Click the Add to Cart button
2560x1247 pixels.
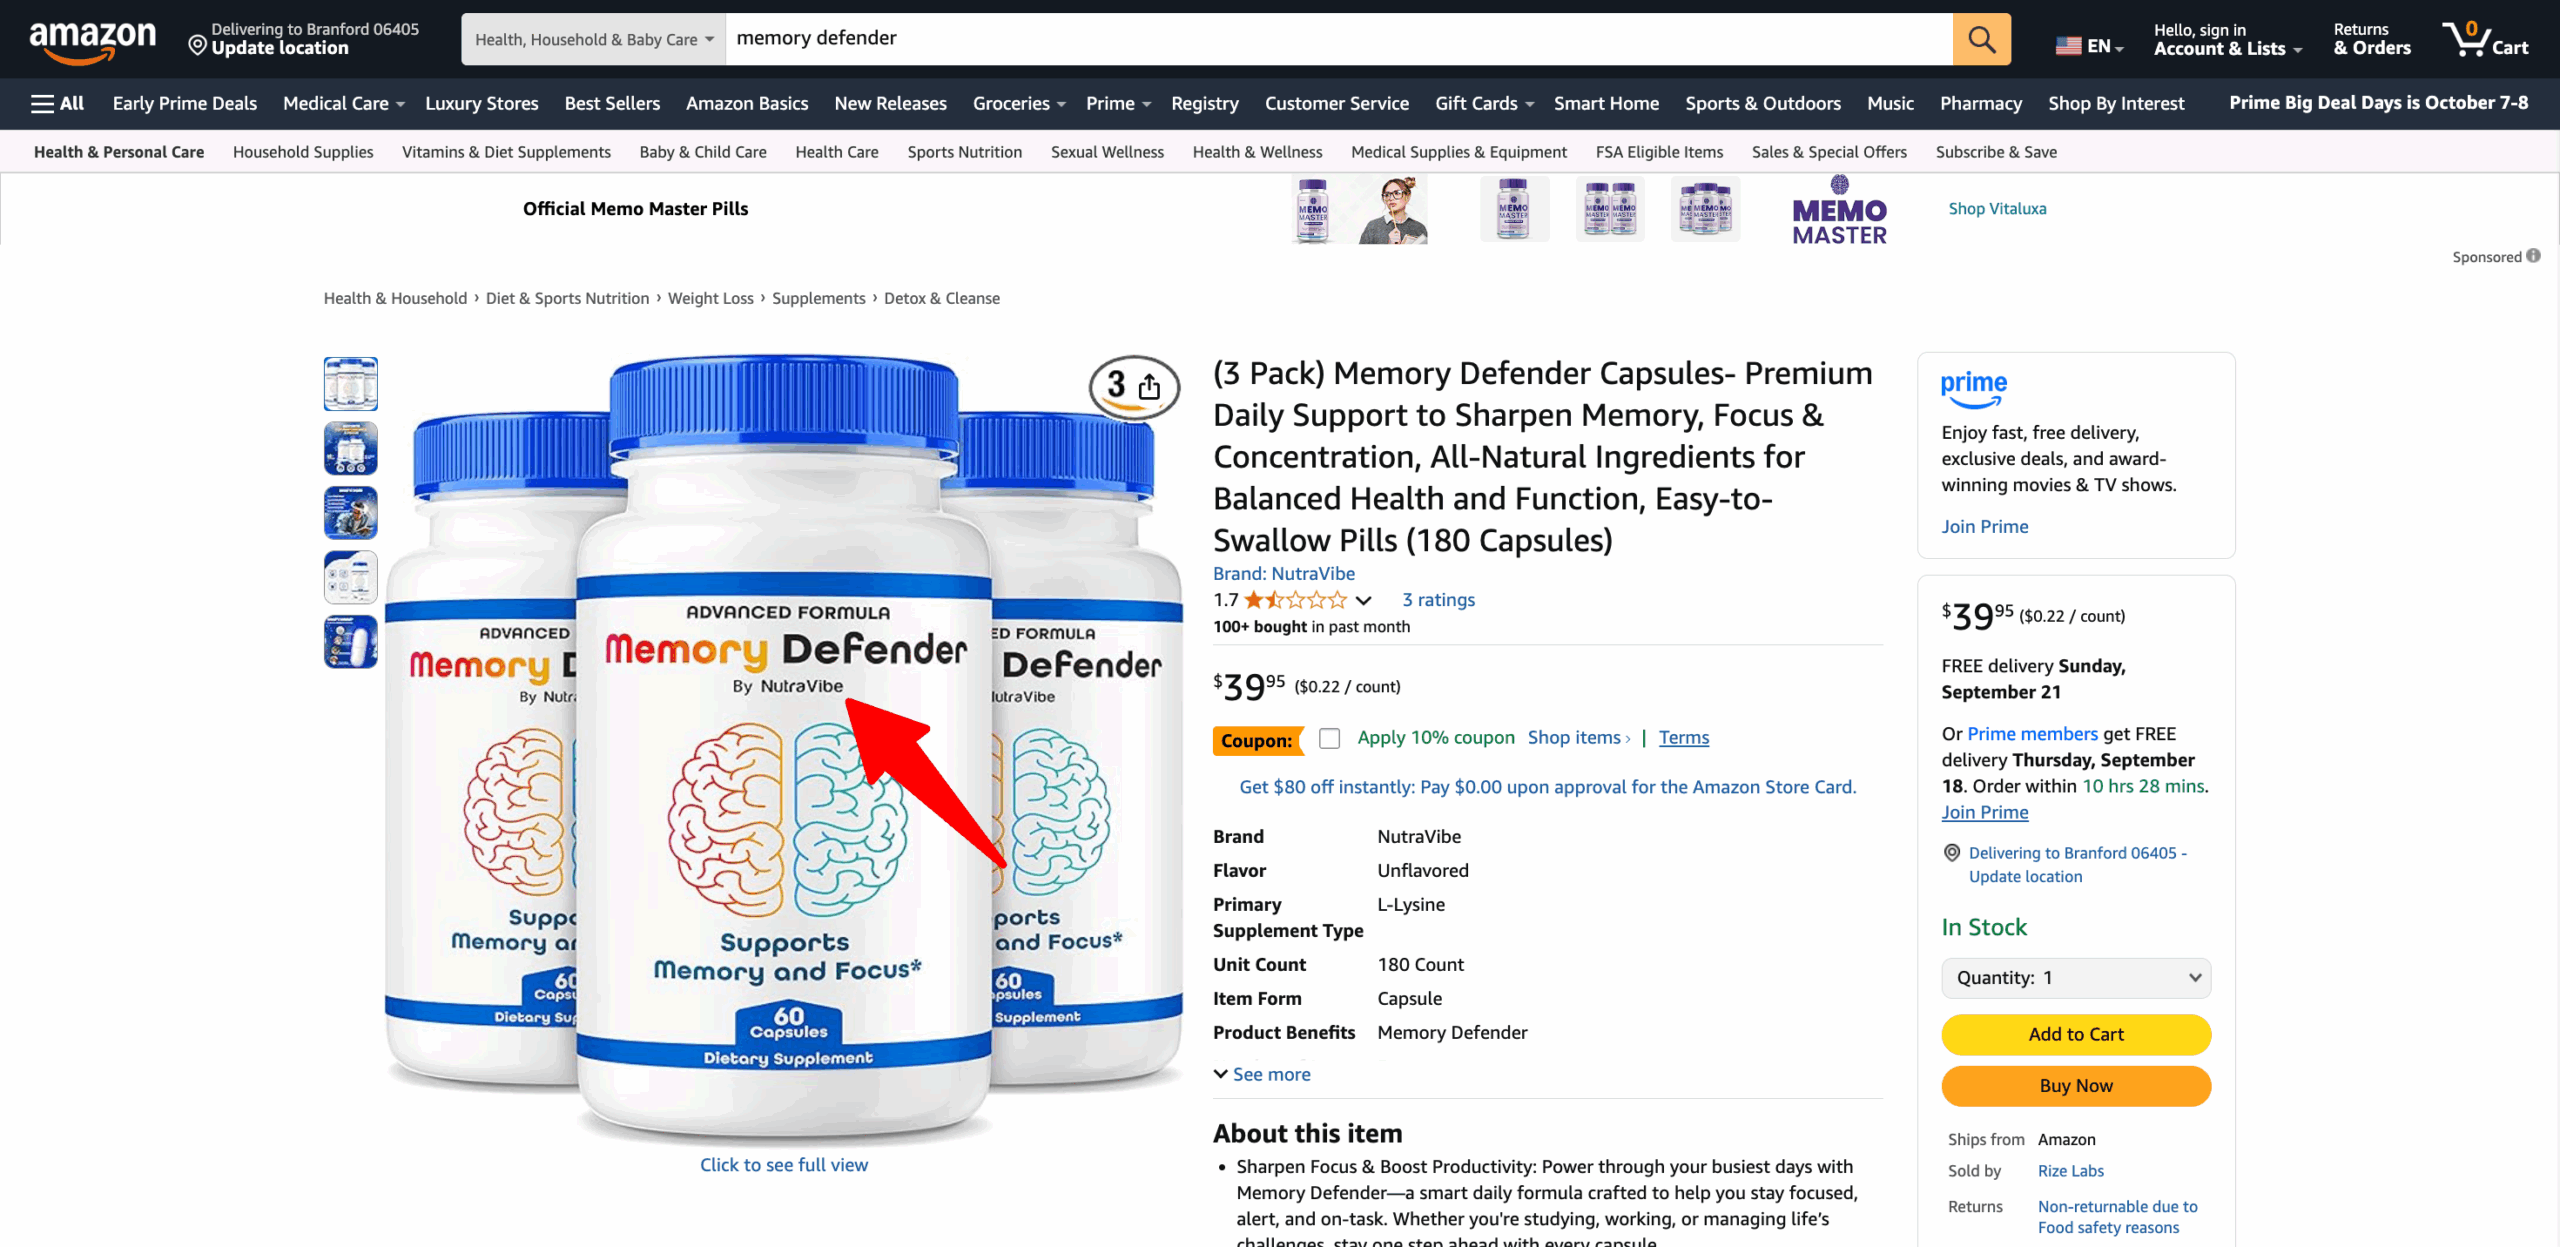(x=2076, y=1034)
